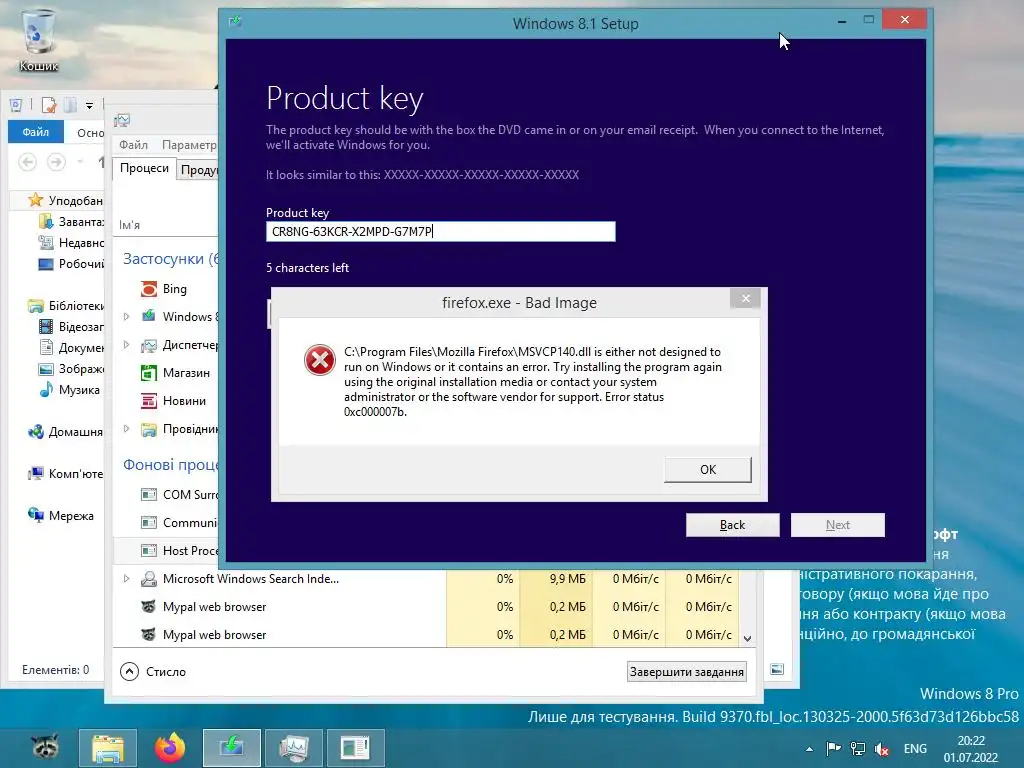1024x768 pixels.
Task: Open Недавні місця in Explorer sidebar
Action: (x=71, y=242)
